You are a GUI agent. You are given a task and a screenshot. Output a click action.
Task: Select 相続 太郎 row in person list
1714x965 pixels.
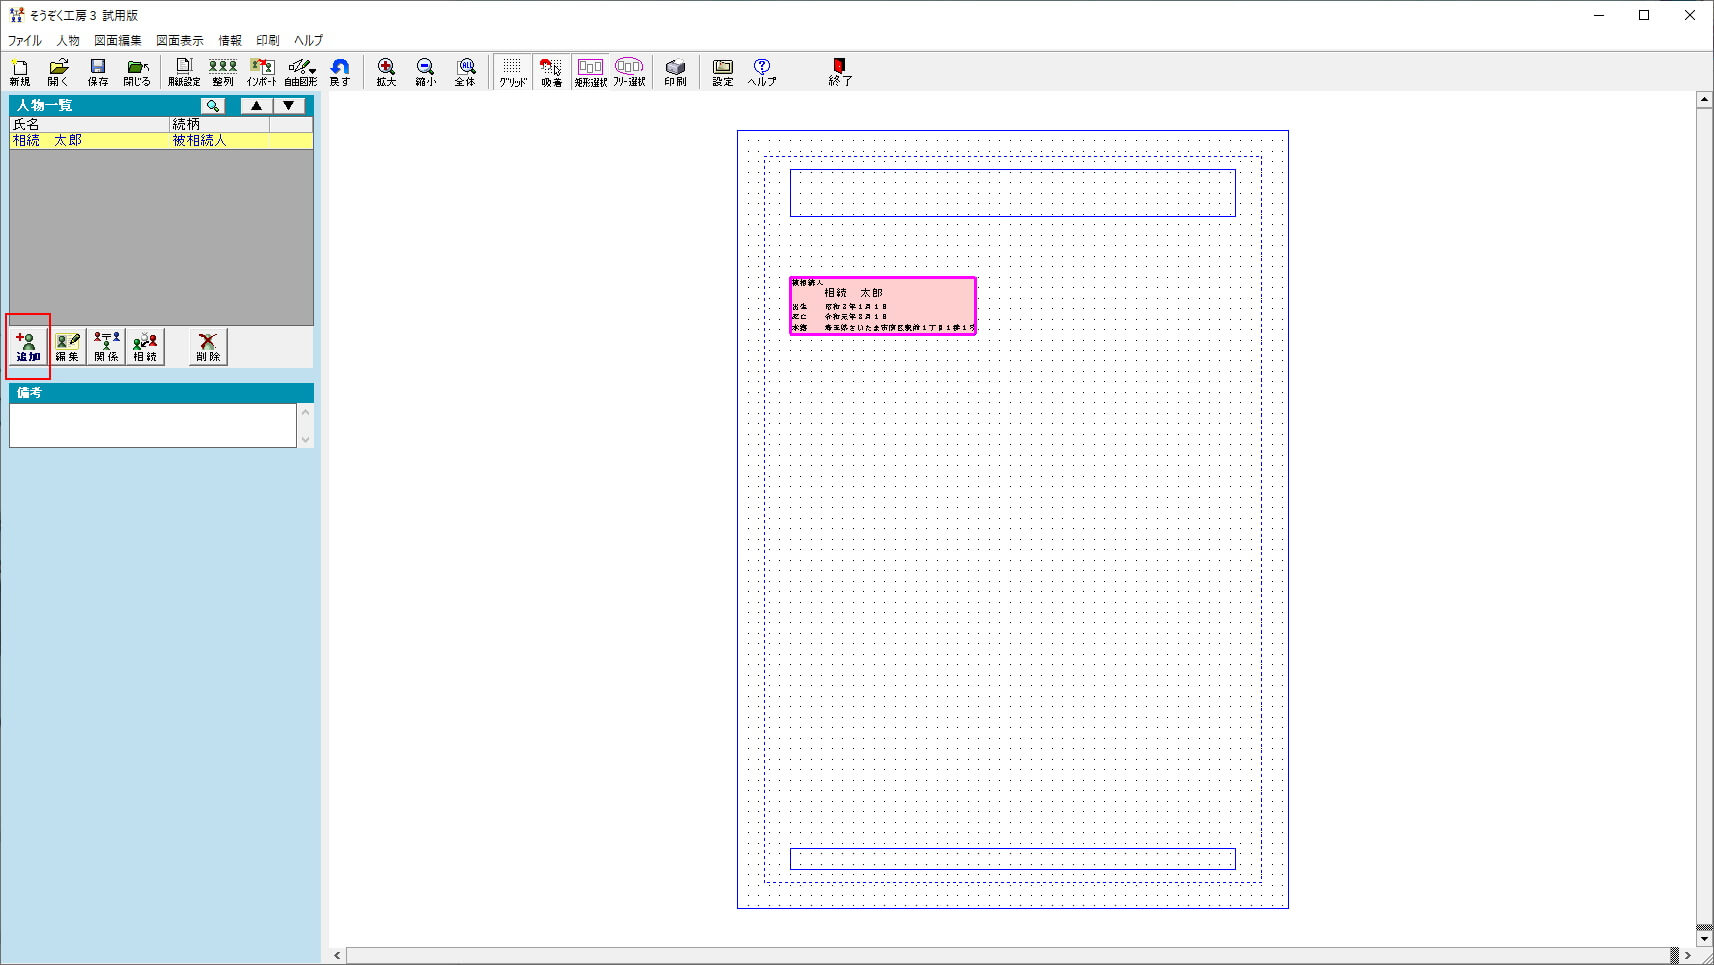(90, 141)
